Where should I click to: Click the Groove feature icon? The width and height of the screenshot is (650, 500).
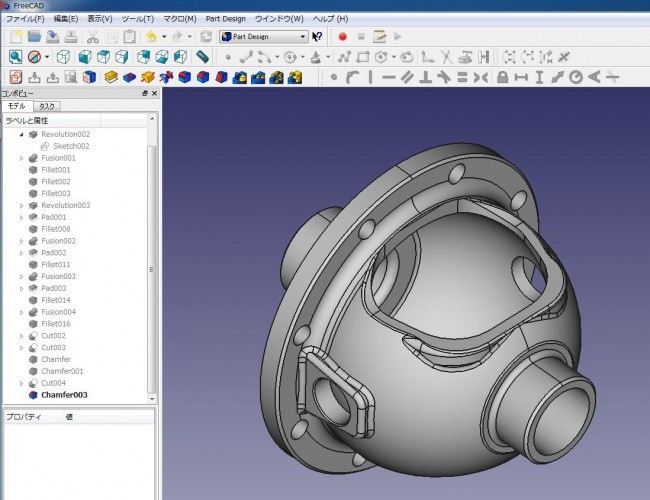pyautogui.click(x=166, y=77)
